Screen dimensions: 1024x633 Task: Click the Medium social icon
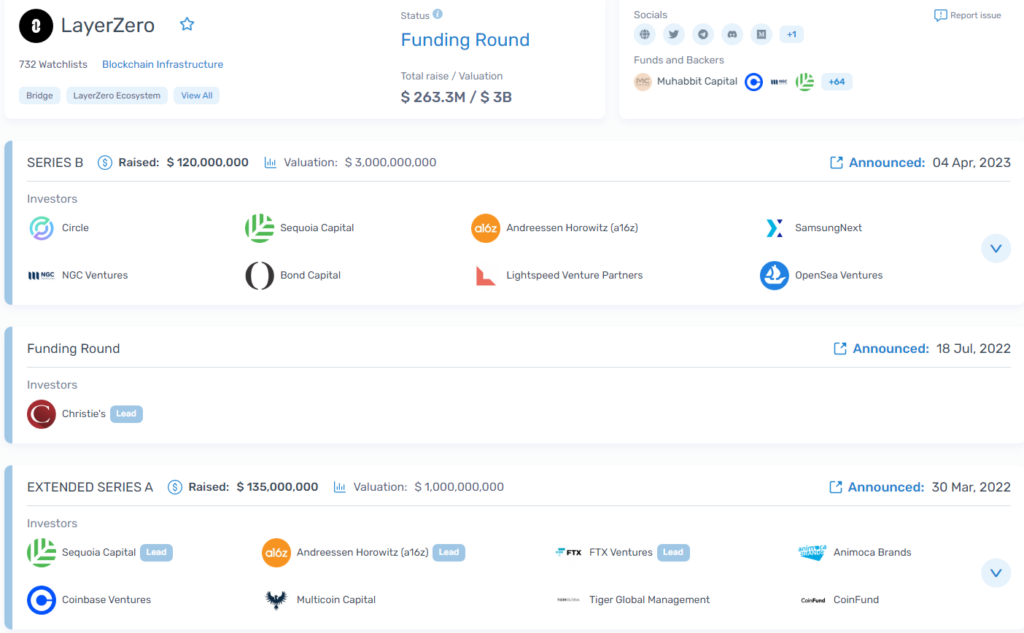[762, 34]
